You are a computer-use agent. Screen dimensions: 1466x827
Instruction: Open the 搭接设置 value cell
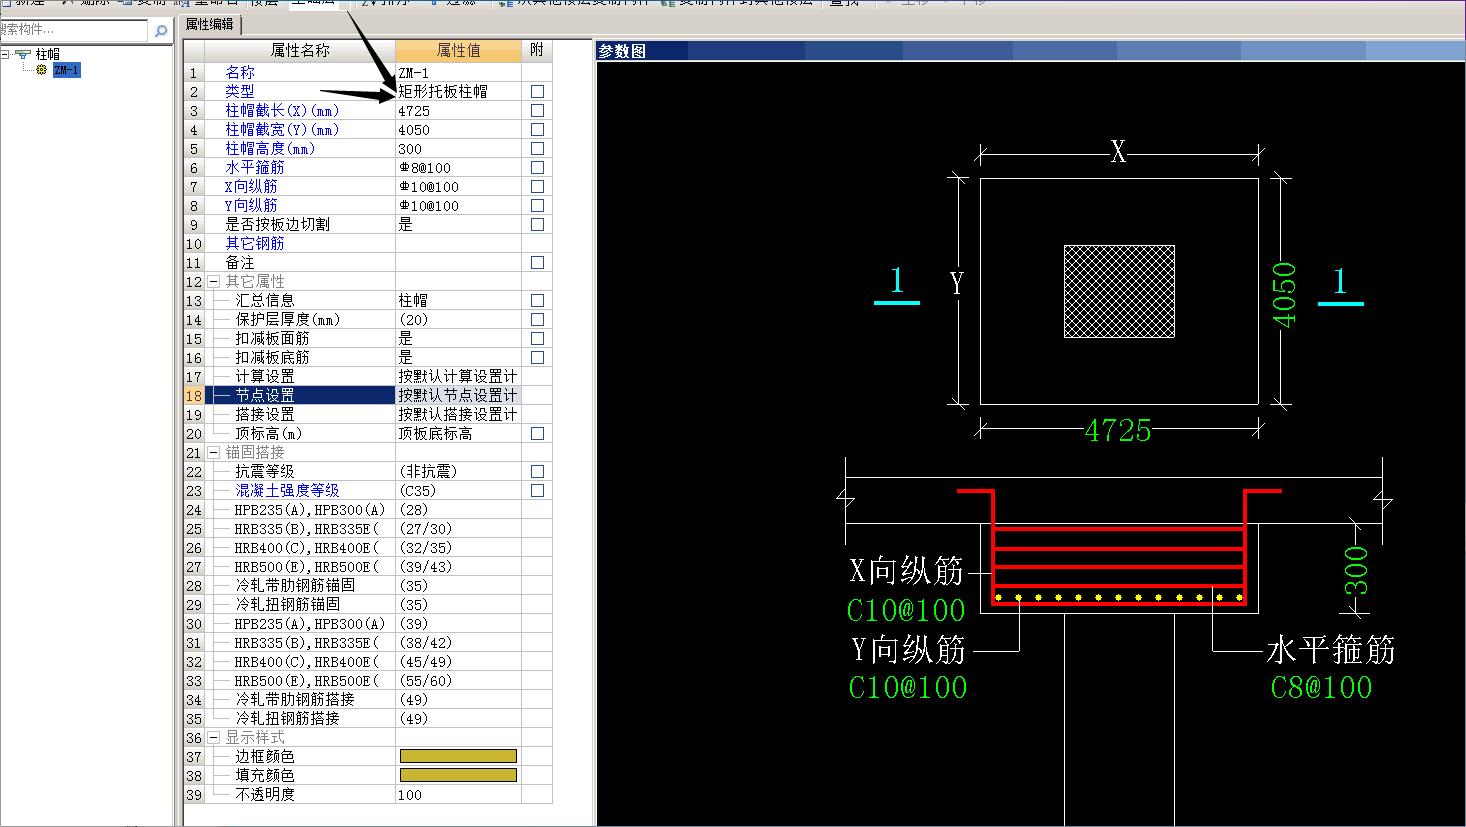click(x=458, y=414)
